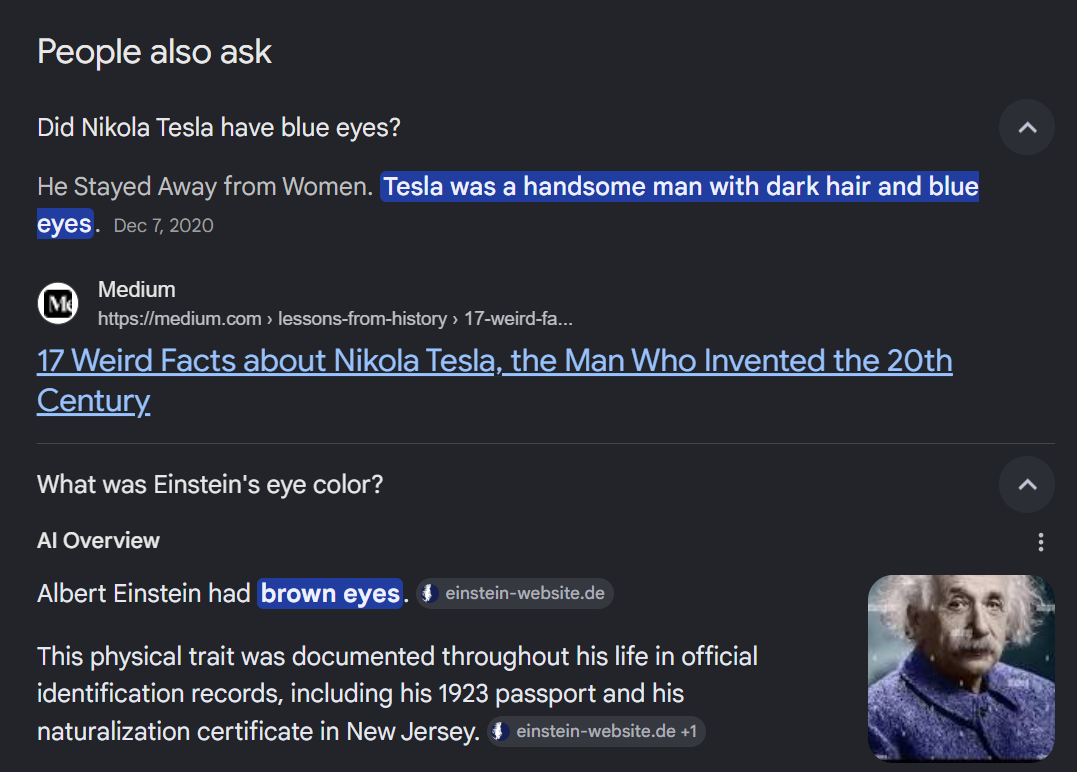This screenshot has width=1077, height=772.
Task: Click the favicon in the +1 sources chip
Action: tap(500, 731)
